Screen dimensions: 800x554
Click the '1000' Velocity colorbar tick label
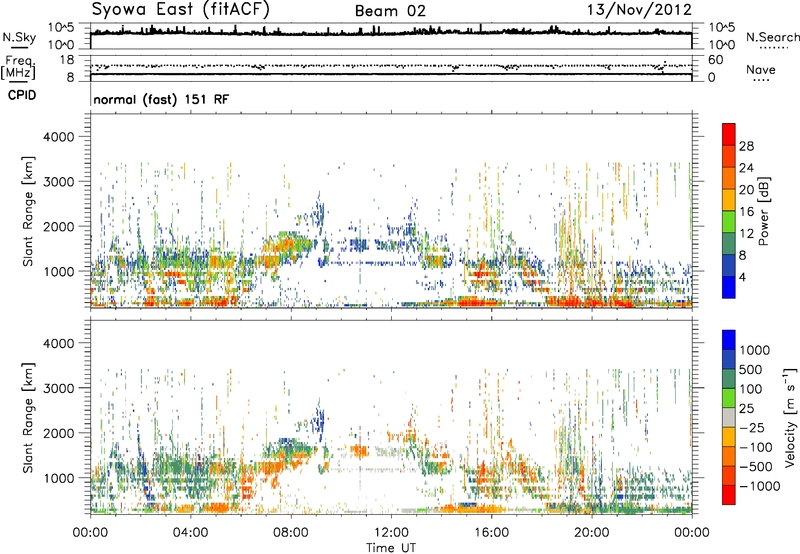[755, 350]
